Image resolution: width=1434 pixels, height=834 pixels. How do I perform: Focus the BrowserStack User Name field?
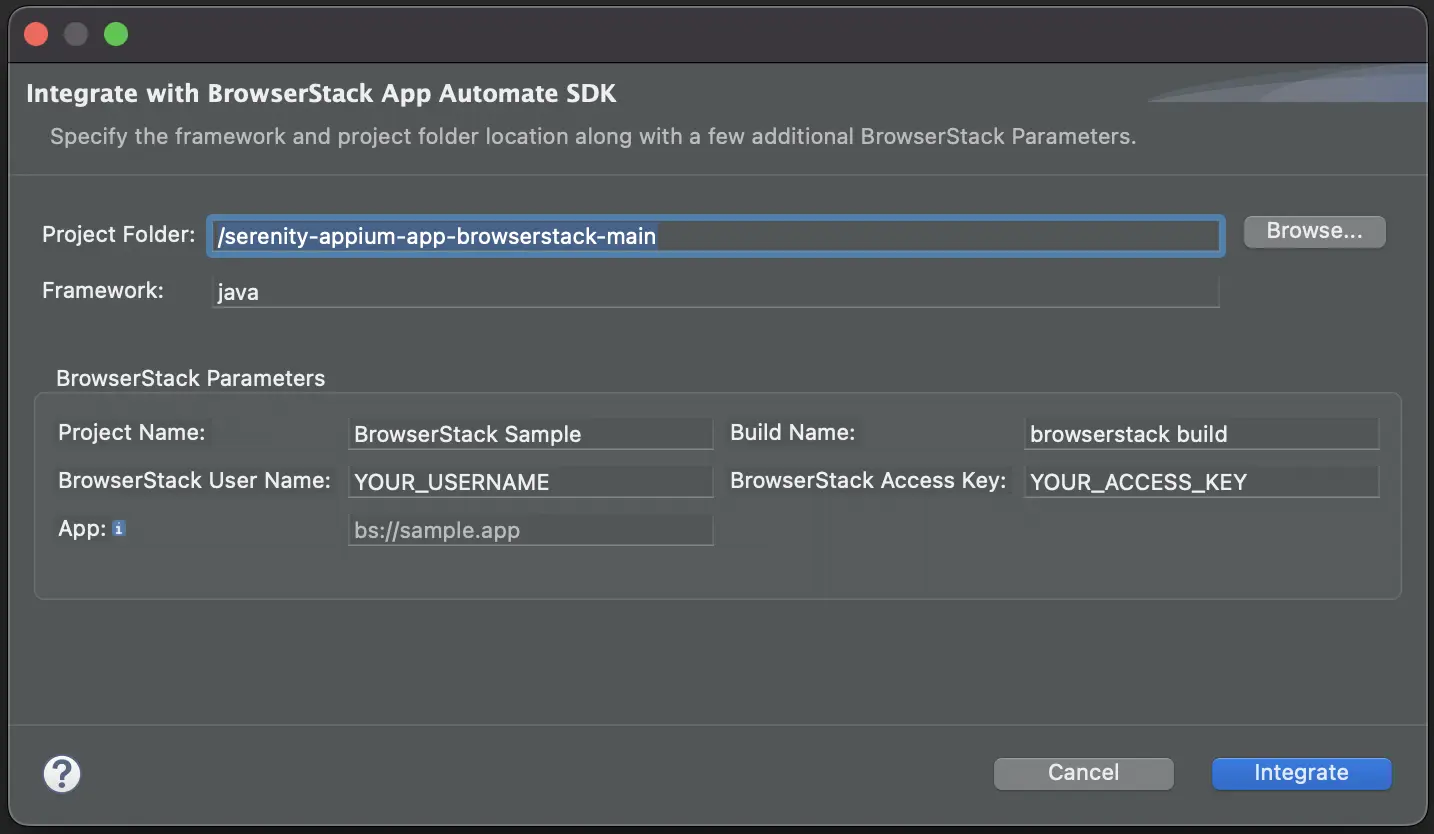530,482
